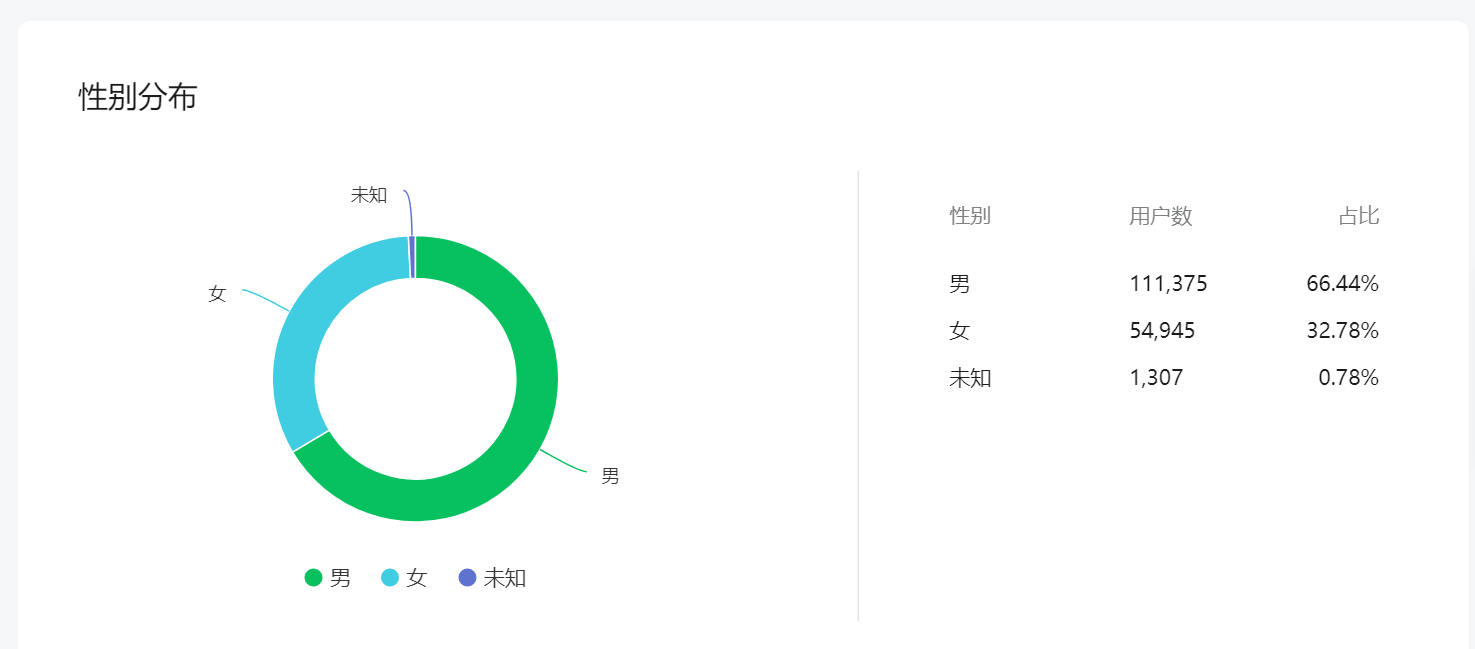Select the 女 label beside the chart
This screenshot has height=649, width=1475.
pos(217,294)
